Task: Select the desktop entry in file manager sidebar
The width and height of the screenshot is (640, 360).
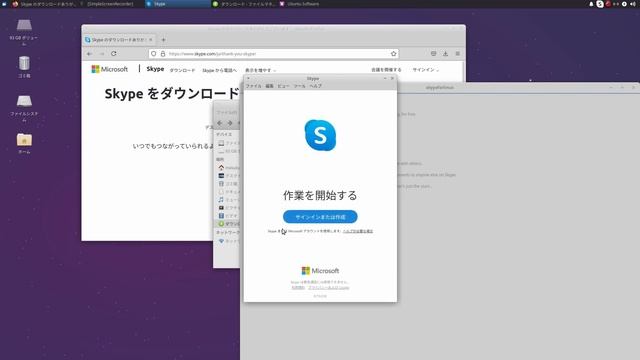Action: point(229,176)
